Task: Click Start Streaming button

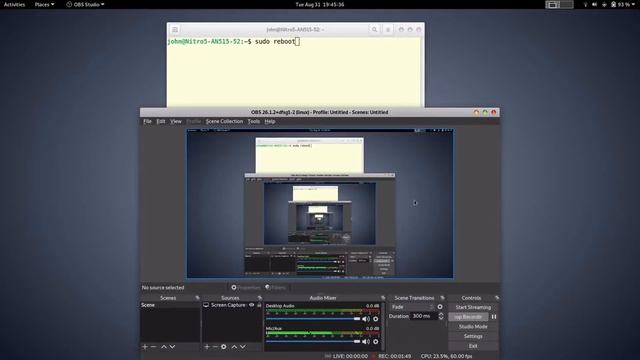Action: (x=473, y=307)
